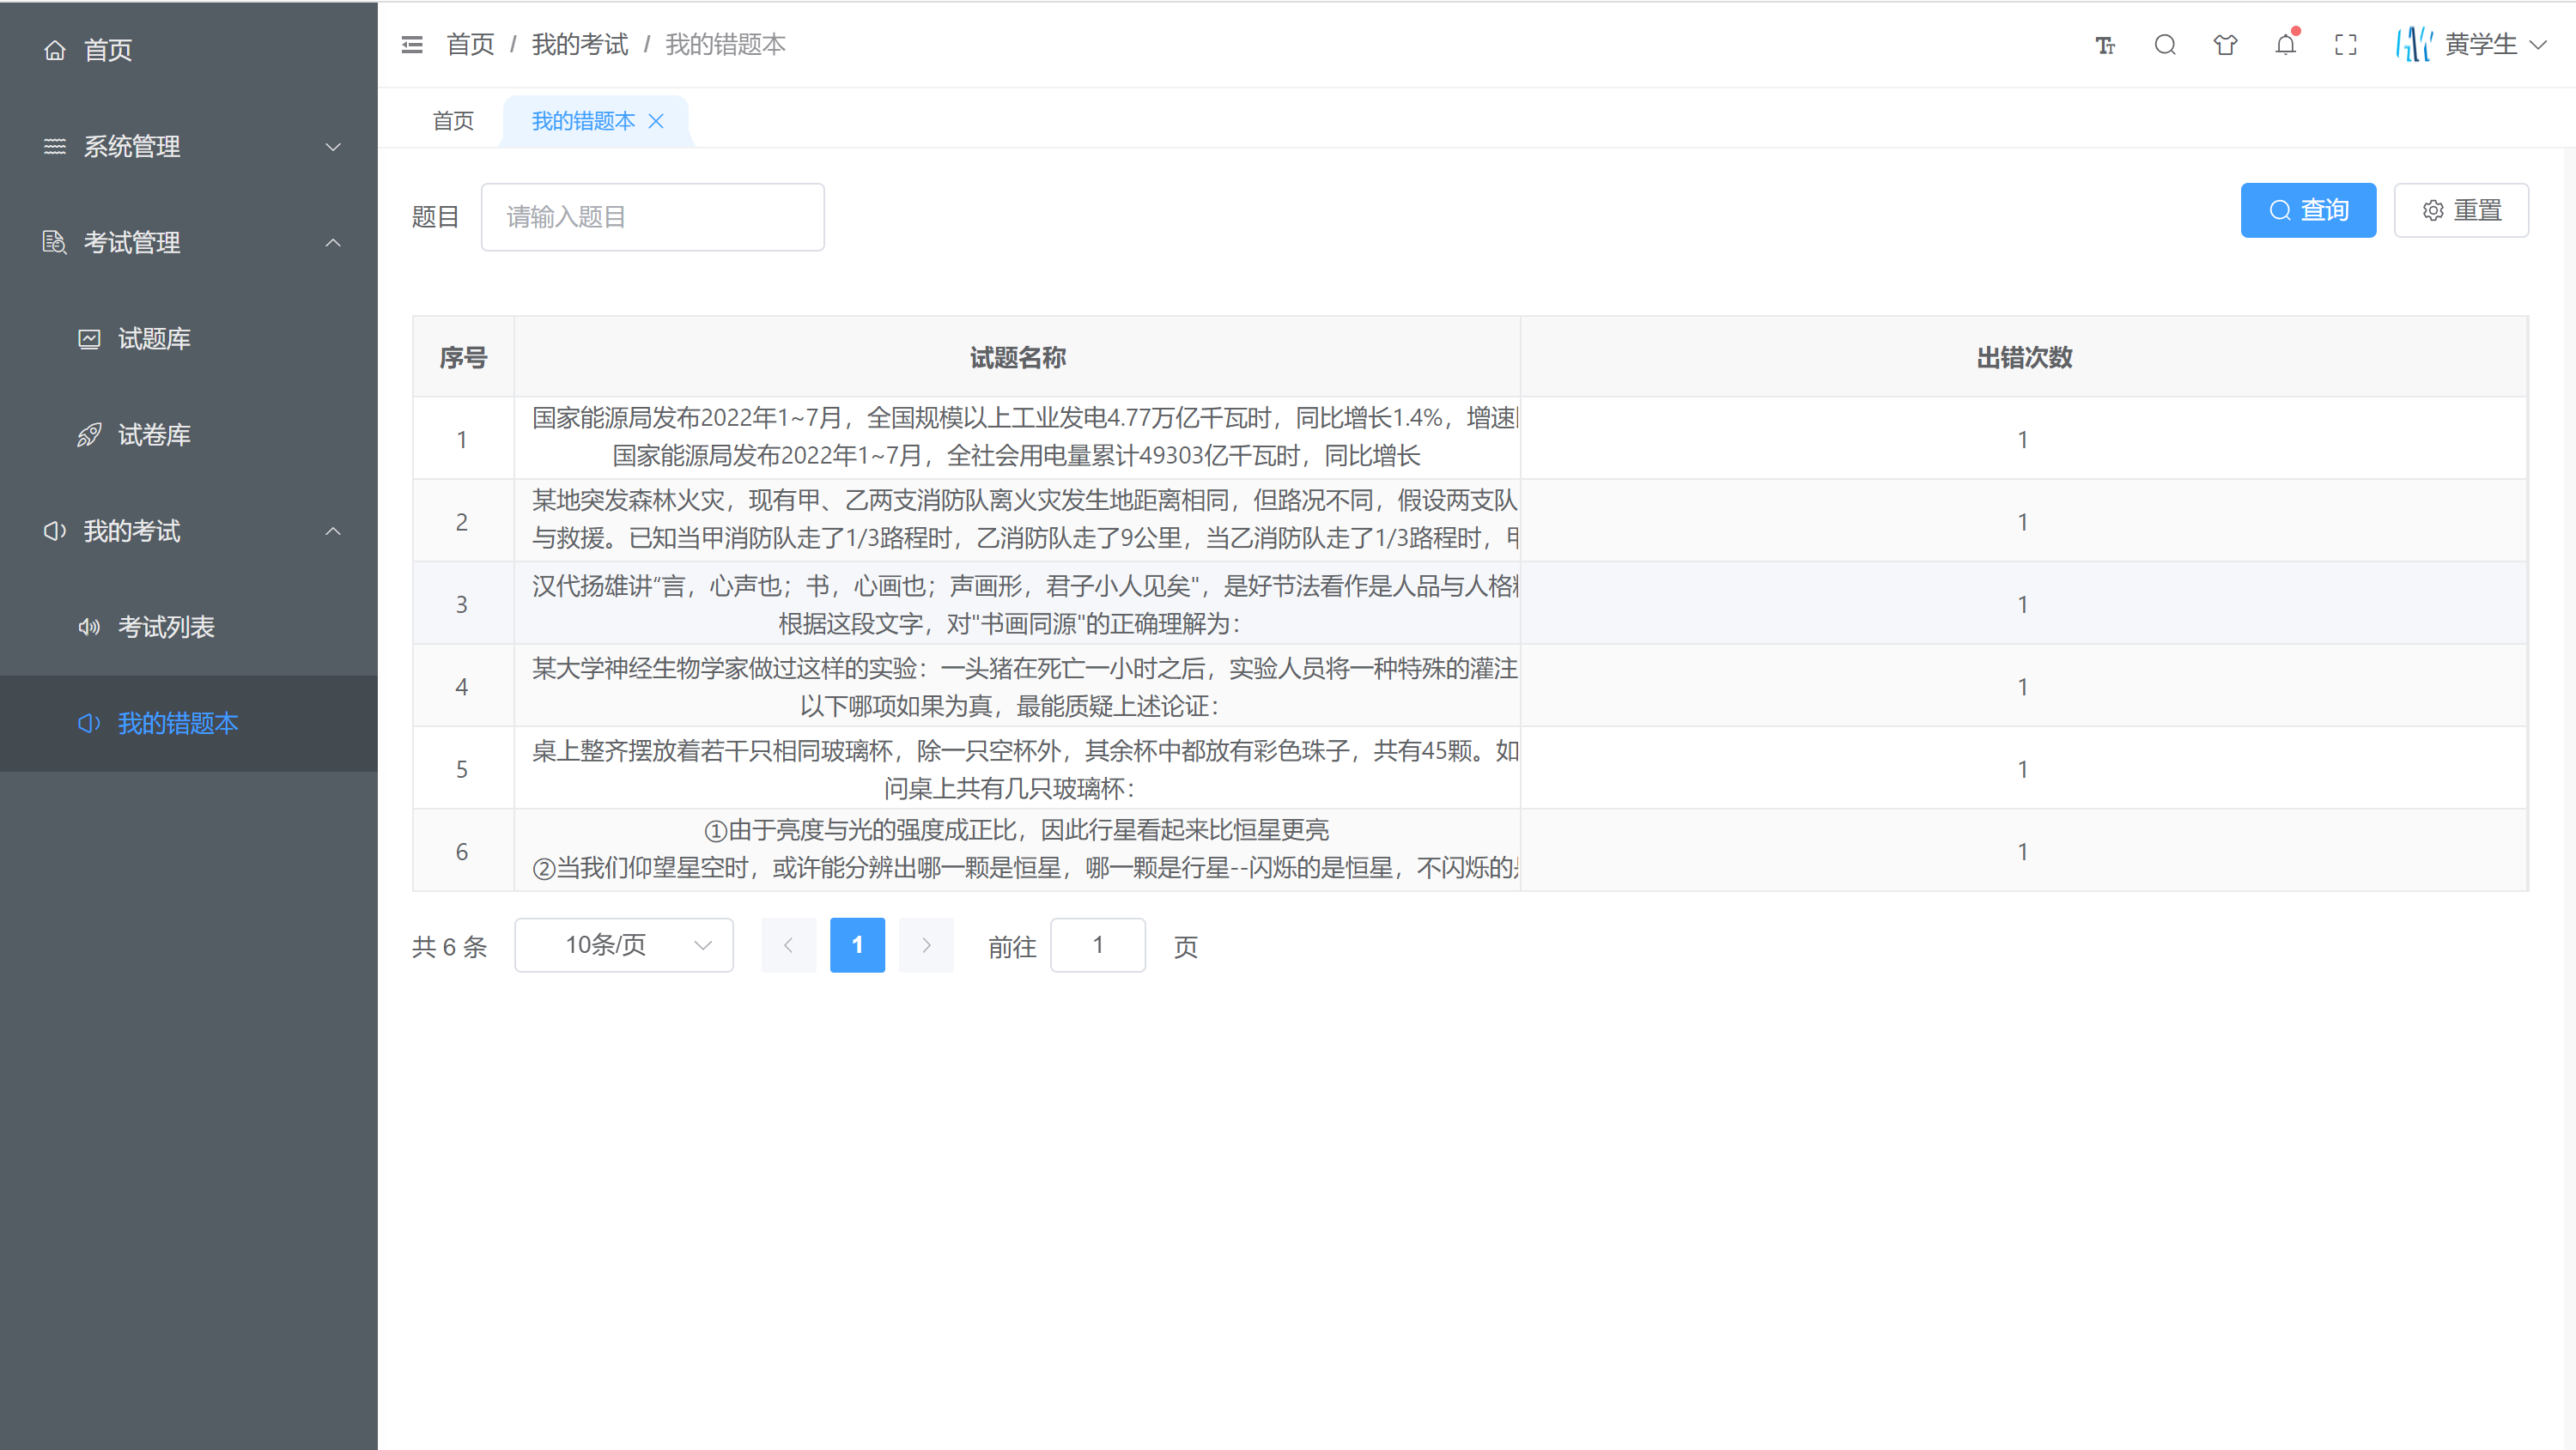Open notifications bell icon
Screen dimensions: 2576x1450
(x=2286, y=45)
